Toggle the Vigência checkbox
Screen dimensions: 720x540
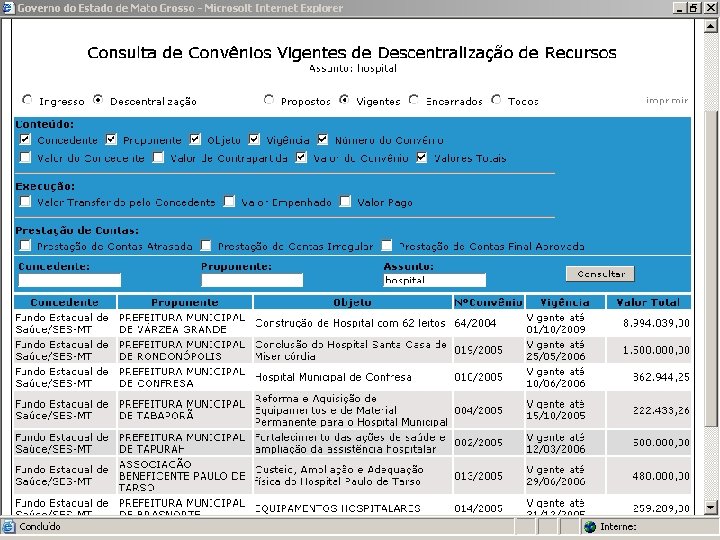point(254,139)
